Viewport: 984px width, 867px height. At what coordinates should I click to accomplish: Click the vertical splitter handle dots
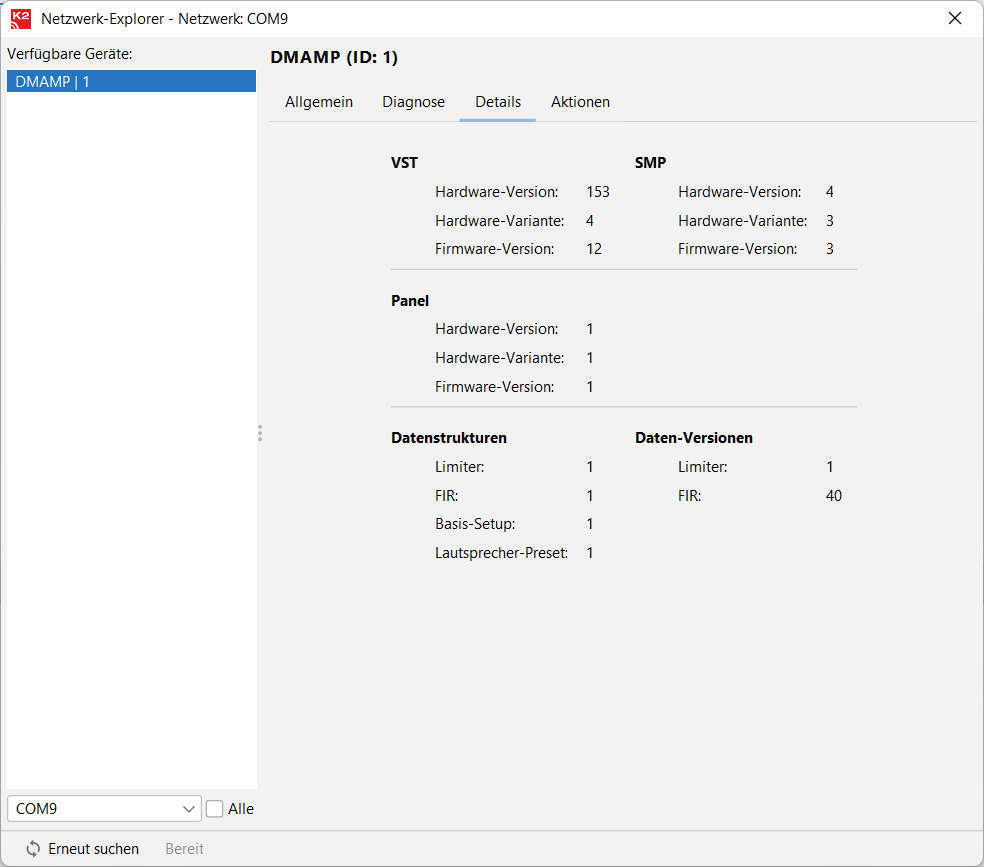(260, 433)
